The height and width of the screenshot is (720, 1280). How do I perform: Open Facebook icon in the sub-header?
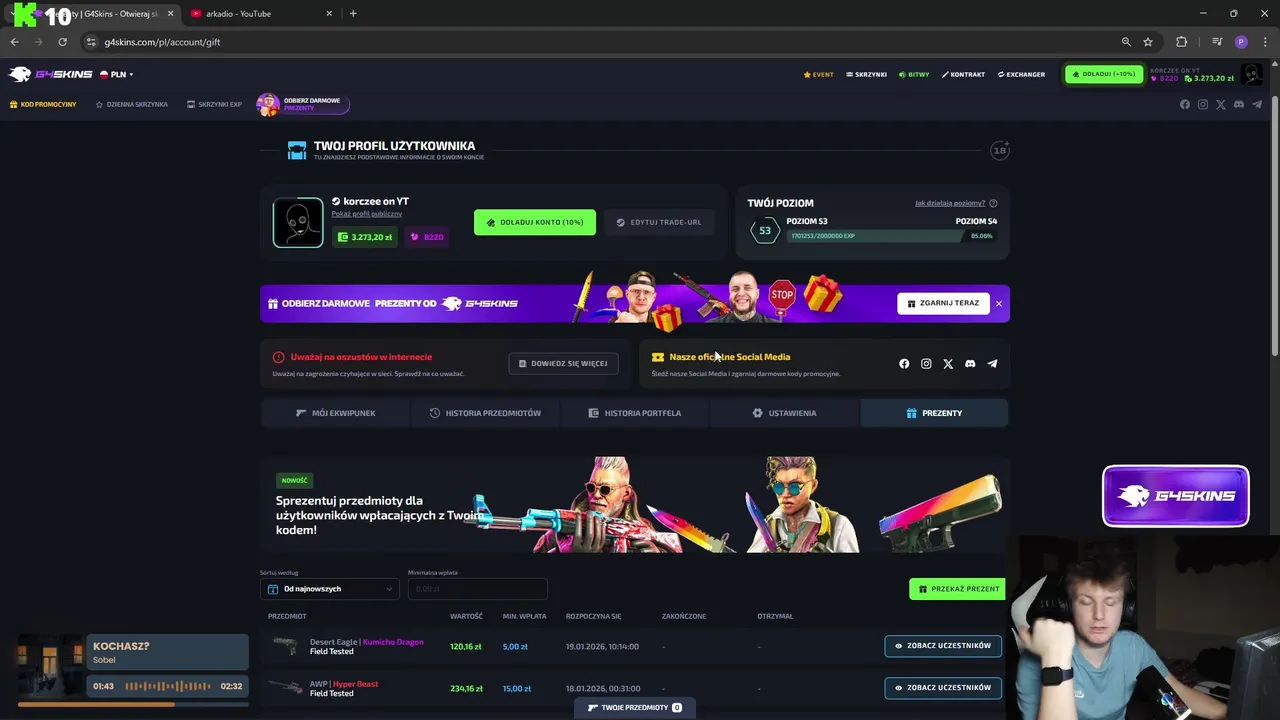pos(1185,104)
